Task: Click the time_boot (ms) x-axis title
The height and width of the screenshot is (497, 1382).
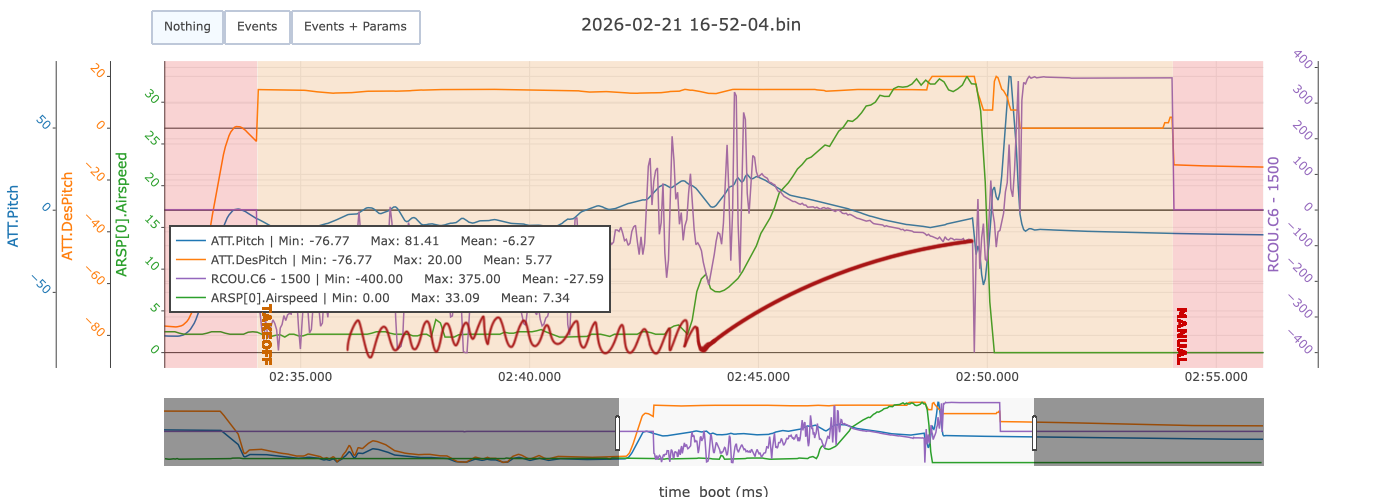Action: point(713,490)
